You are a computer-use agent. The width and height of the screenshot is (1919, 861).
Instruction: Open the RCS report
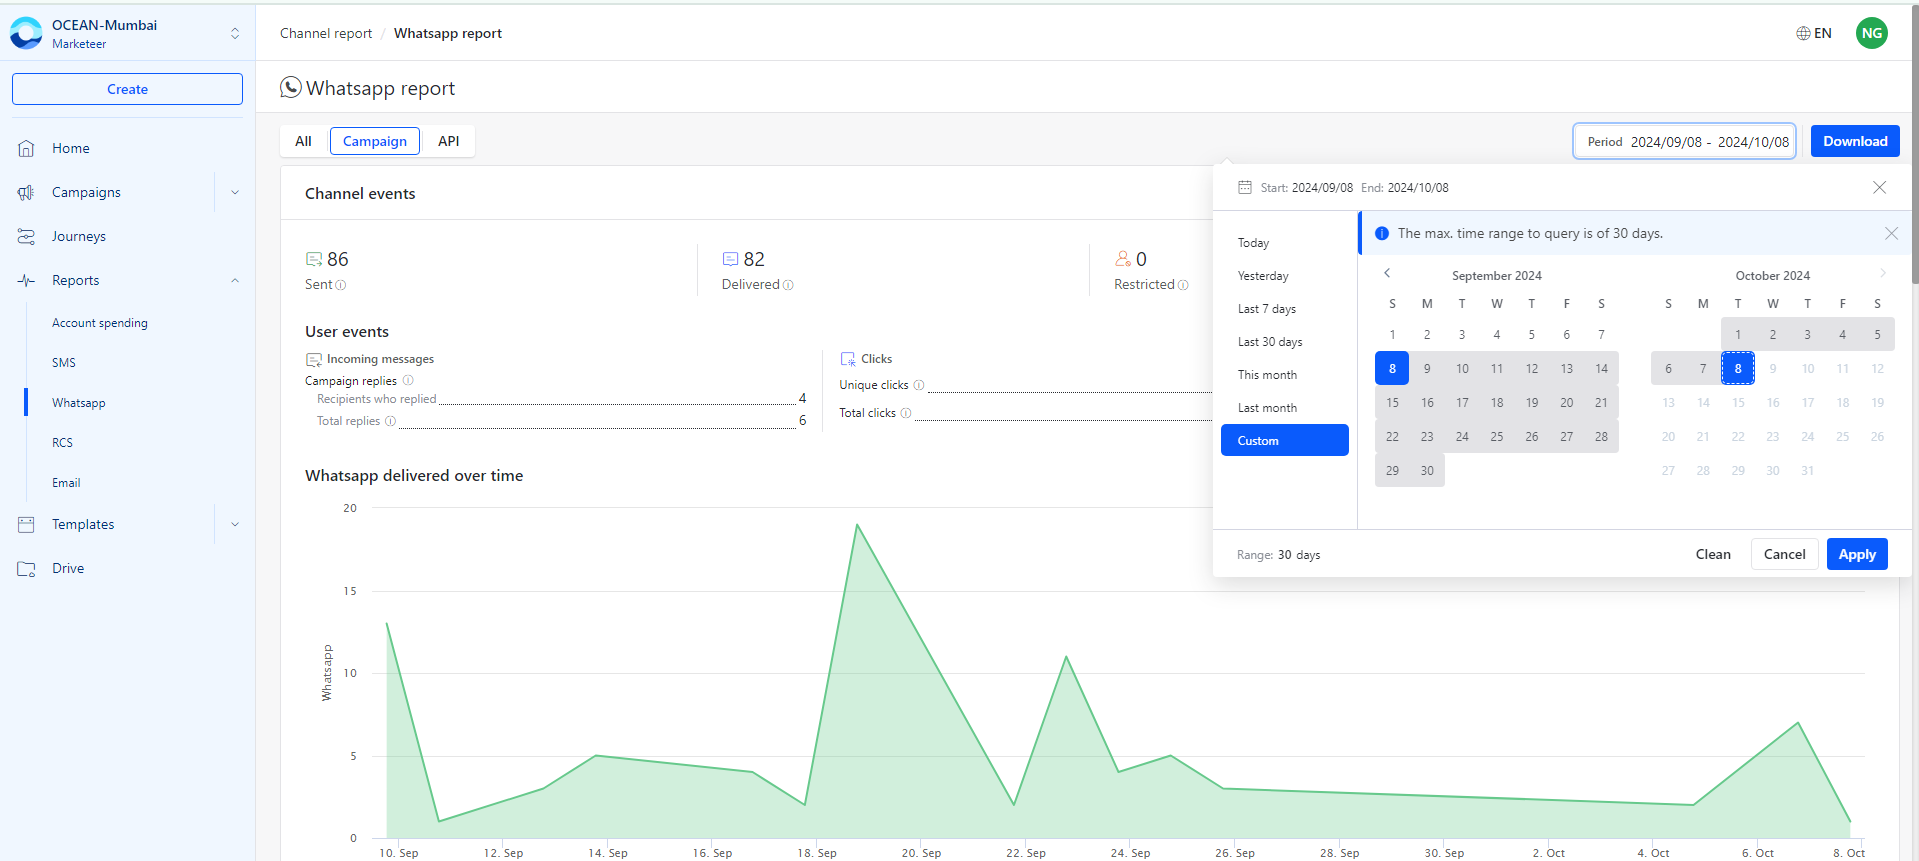coord(63,443)
